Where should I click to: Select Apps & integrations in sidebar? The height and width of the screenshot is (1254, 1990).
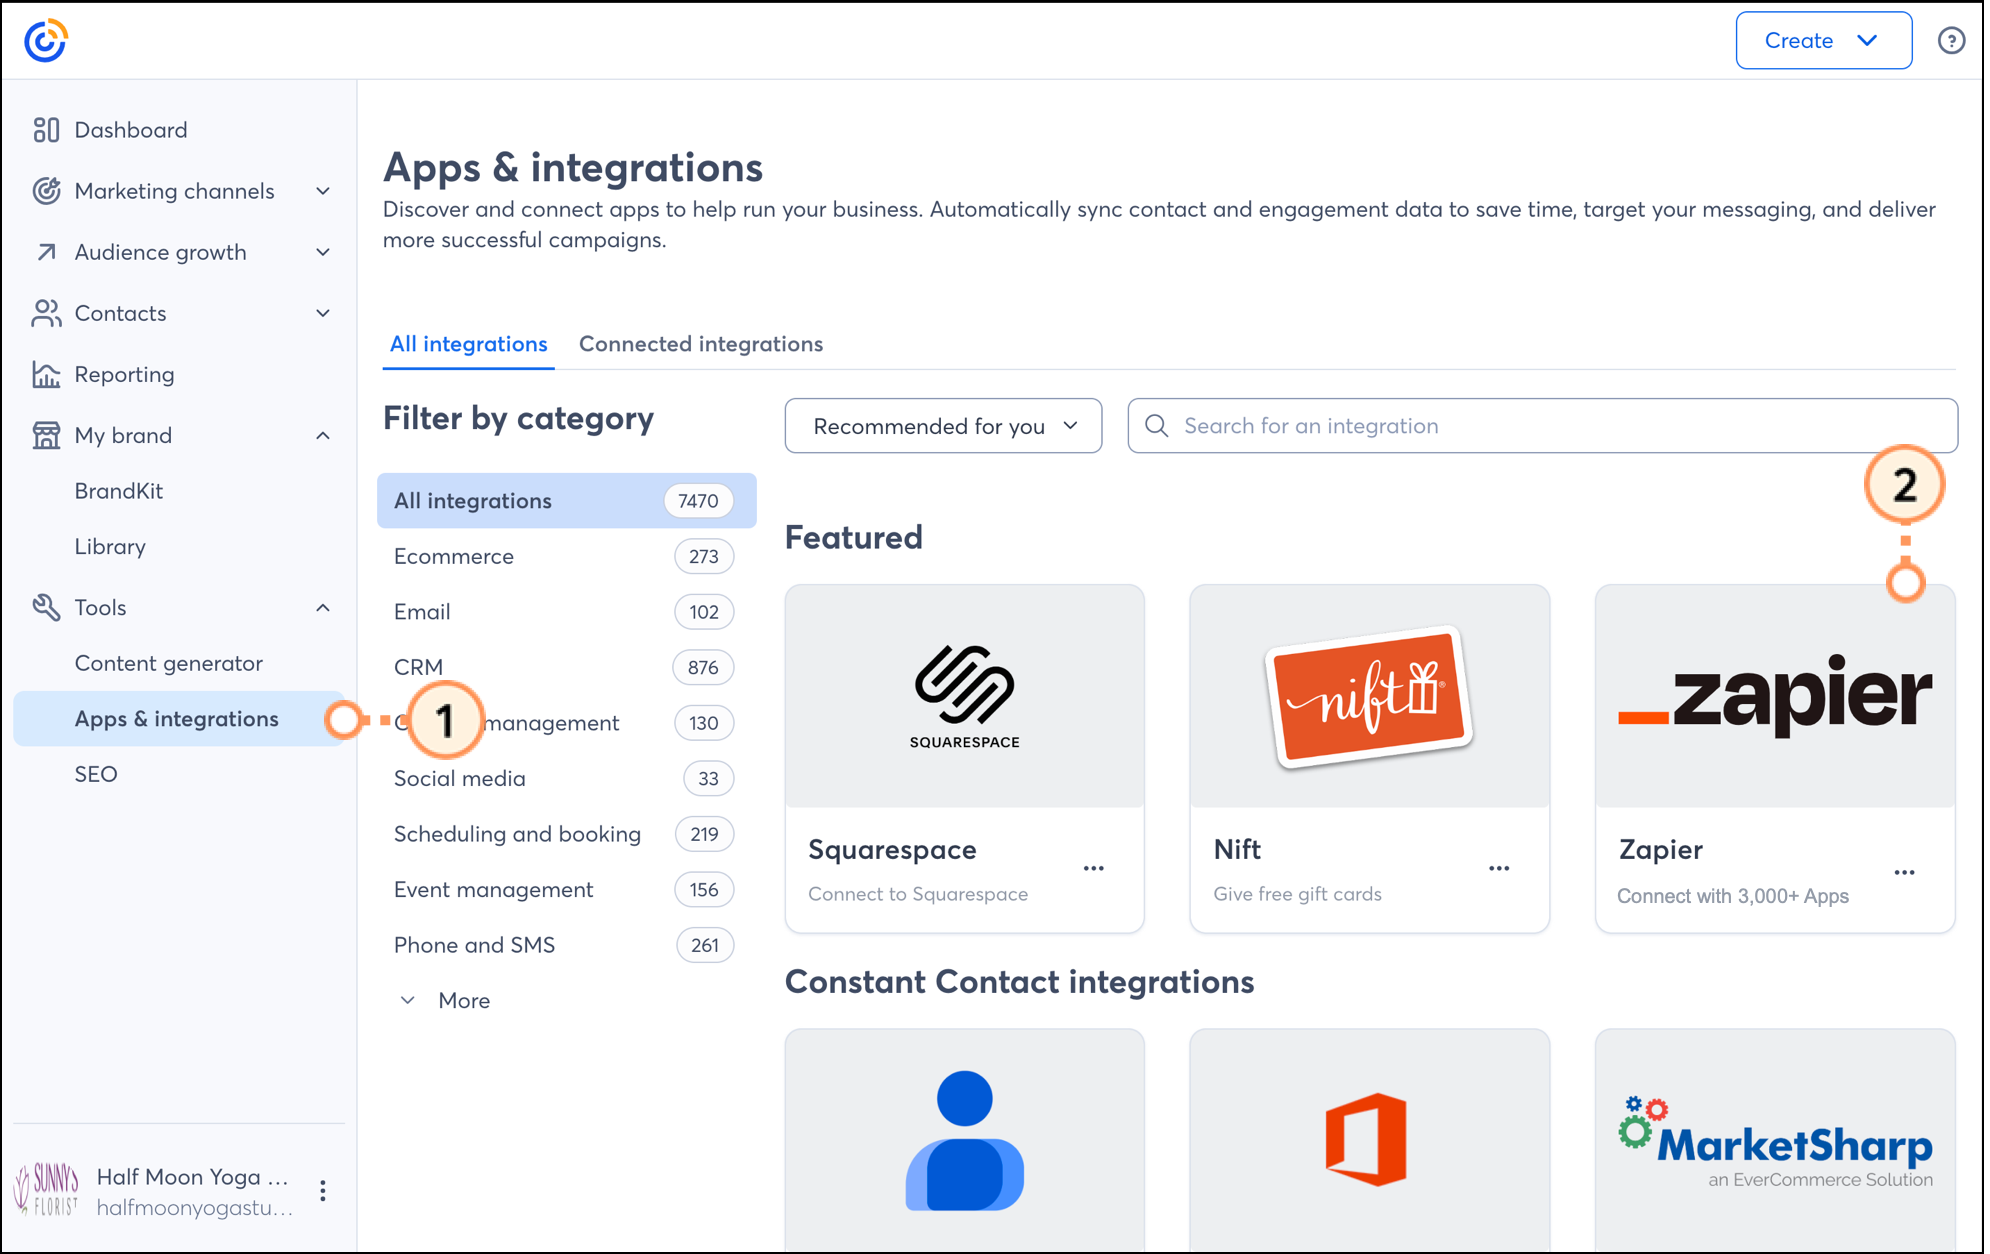[x=180, y=718]
